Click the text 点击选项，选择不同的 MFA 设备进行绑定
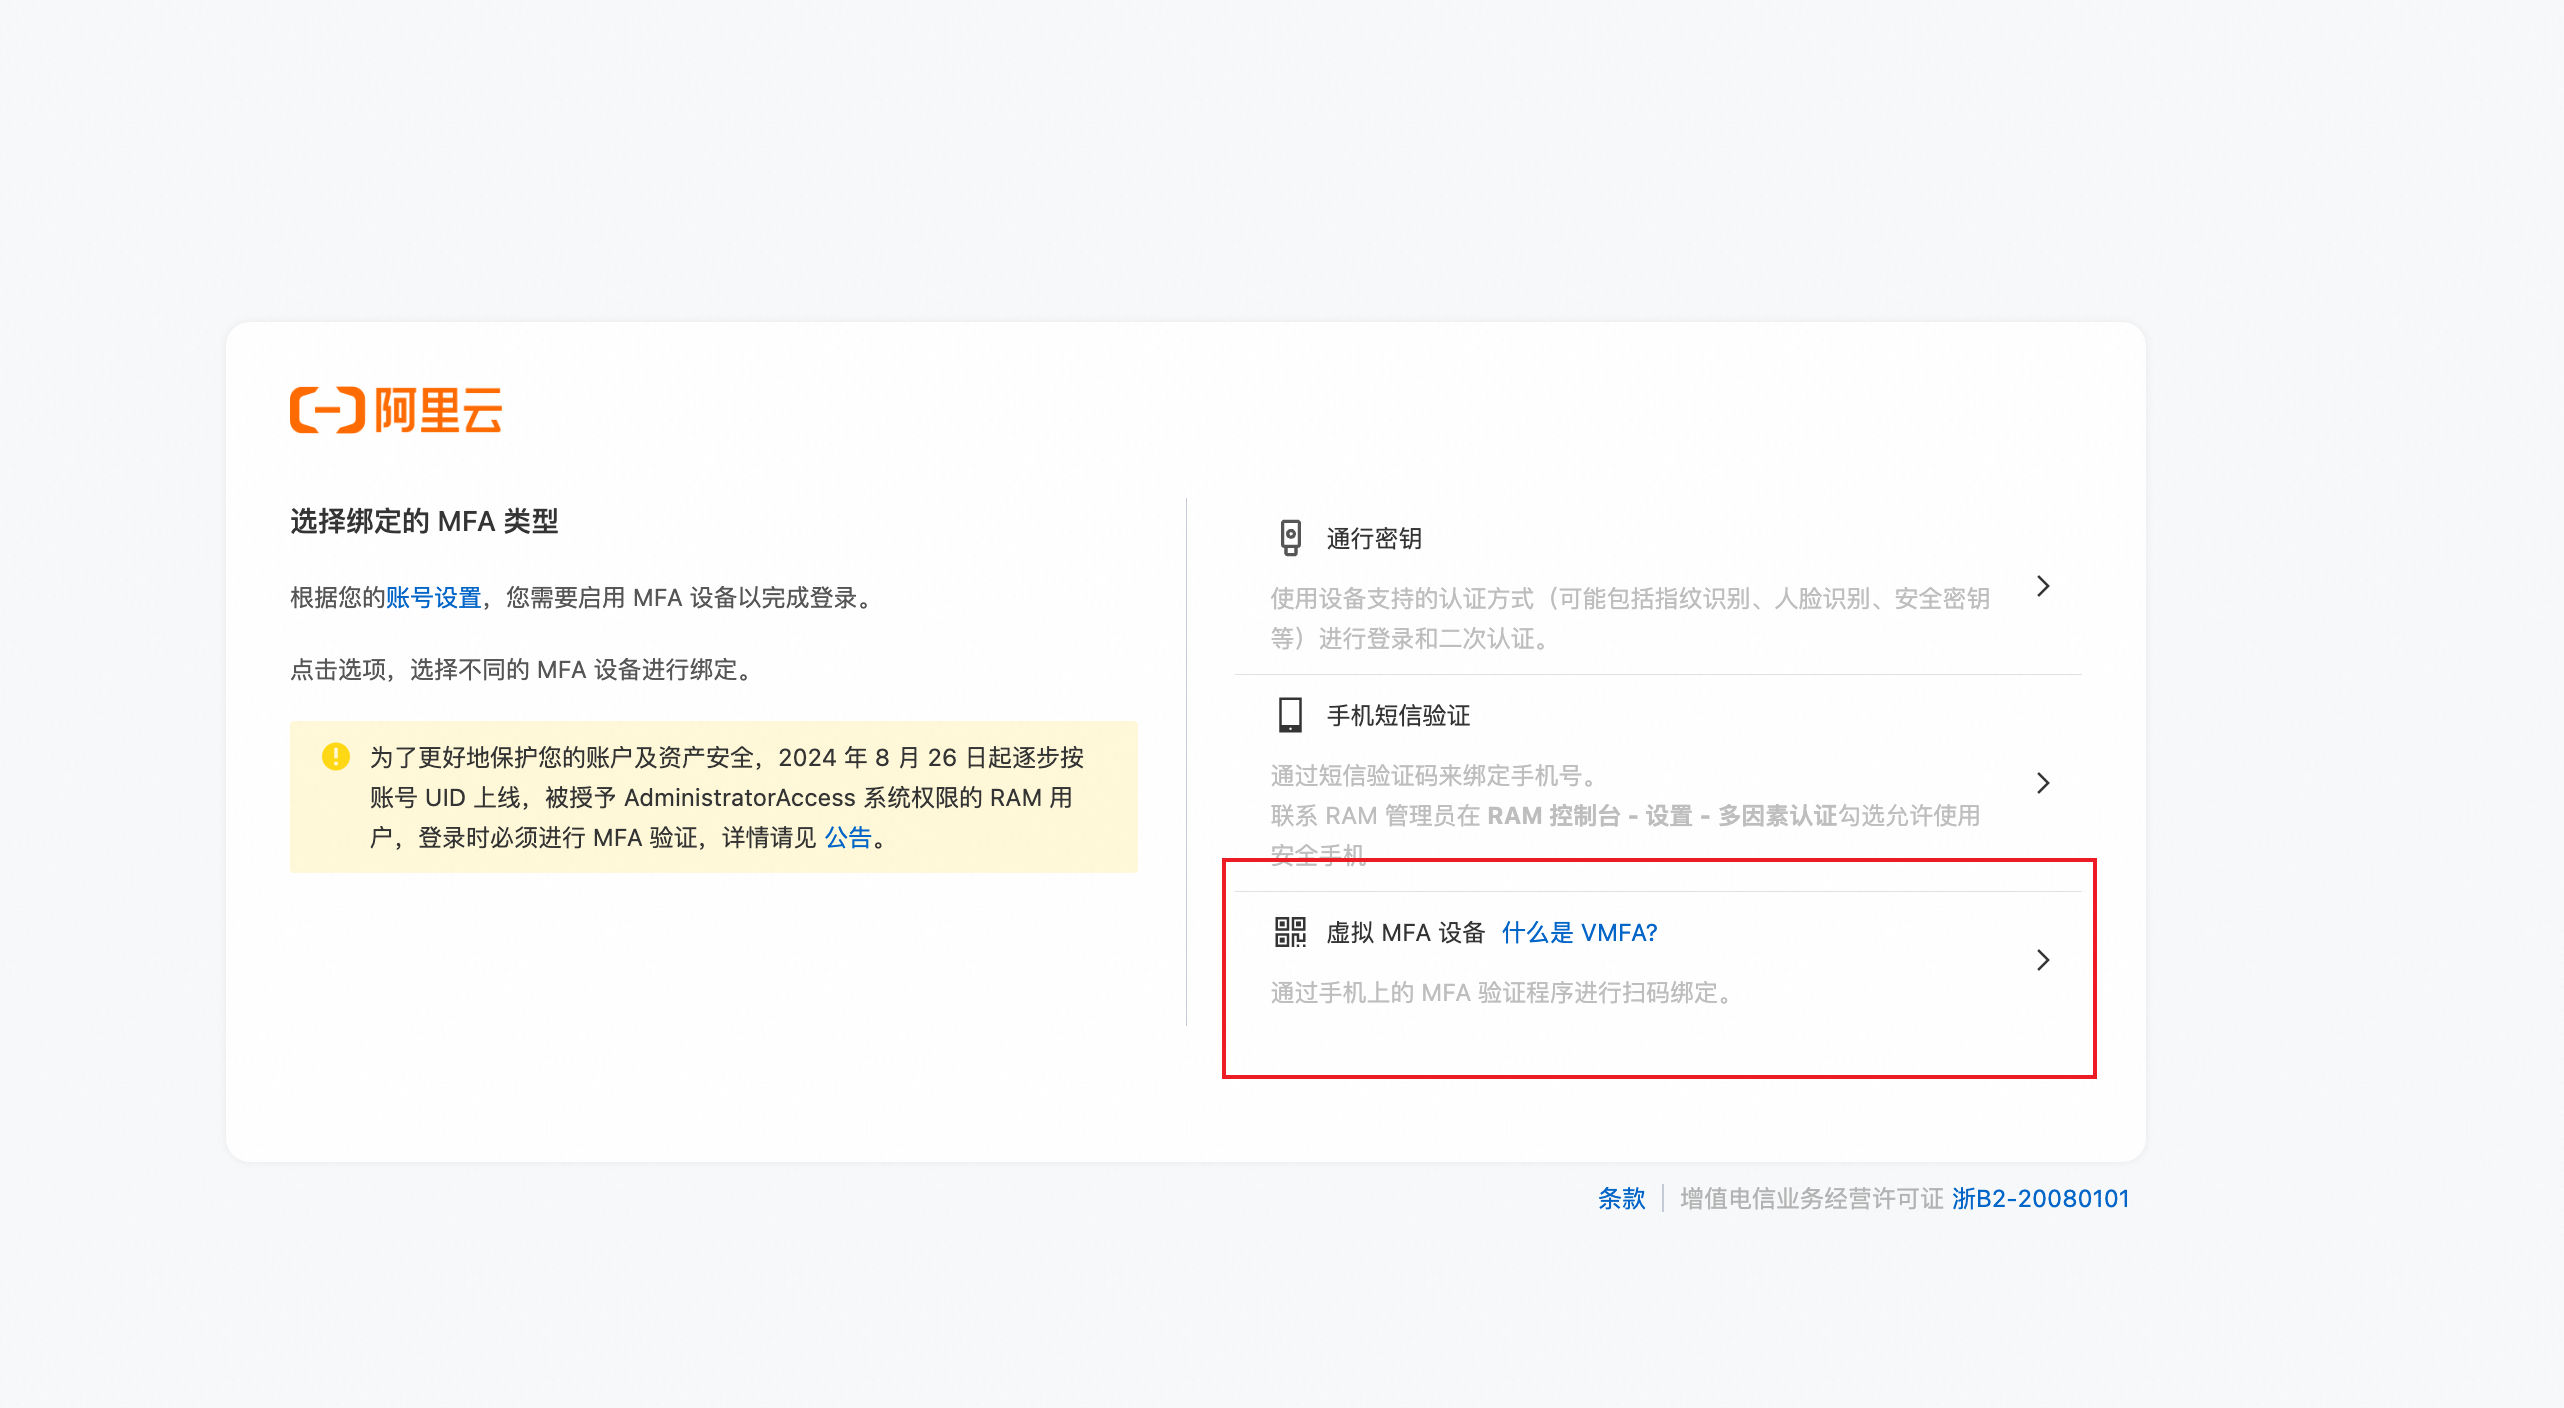 522,670
